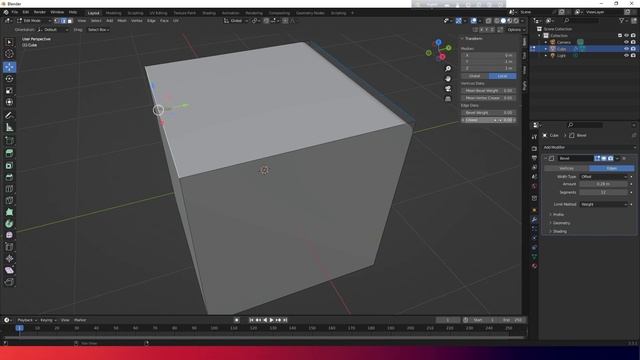Select the Rip Region tool
640x360 pixels.
pyautogui.click(x=9, y=282)
